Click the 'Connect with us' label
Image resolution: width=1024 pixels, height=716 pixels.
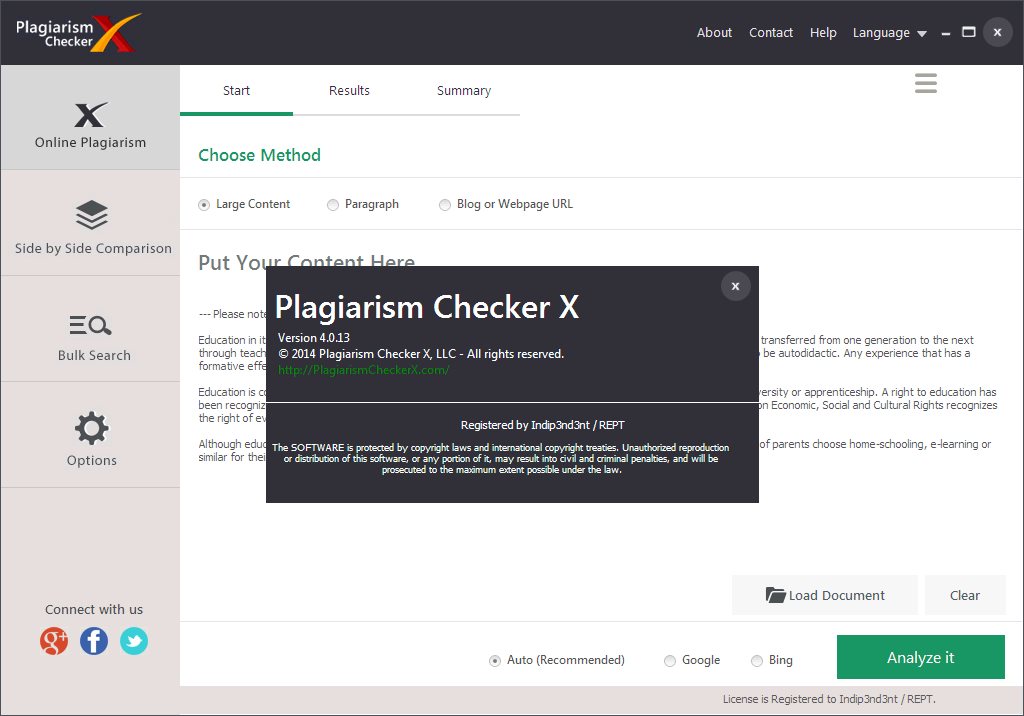(94, 610)
